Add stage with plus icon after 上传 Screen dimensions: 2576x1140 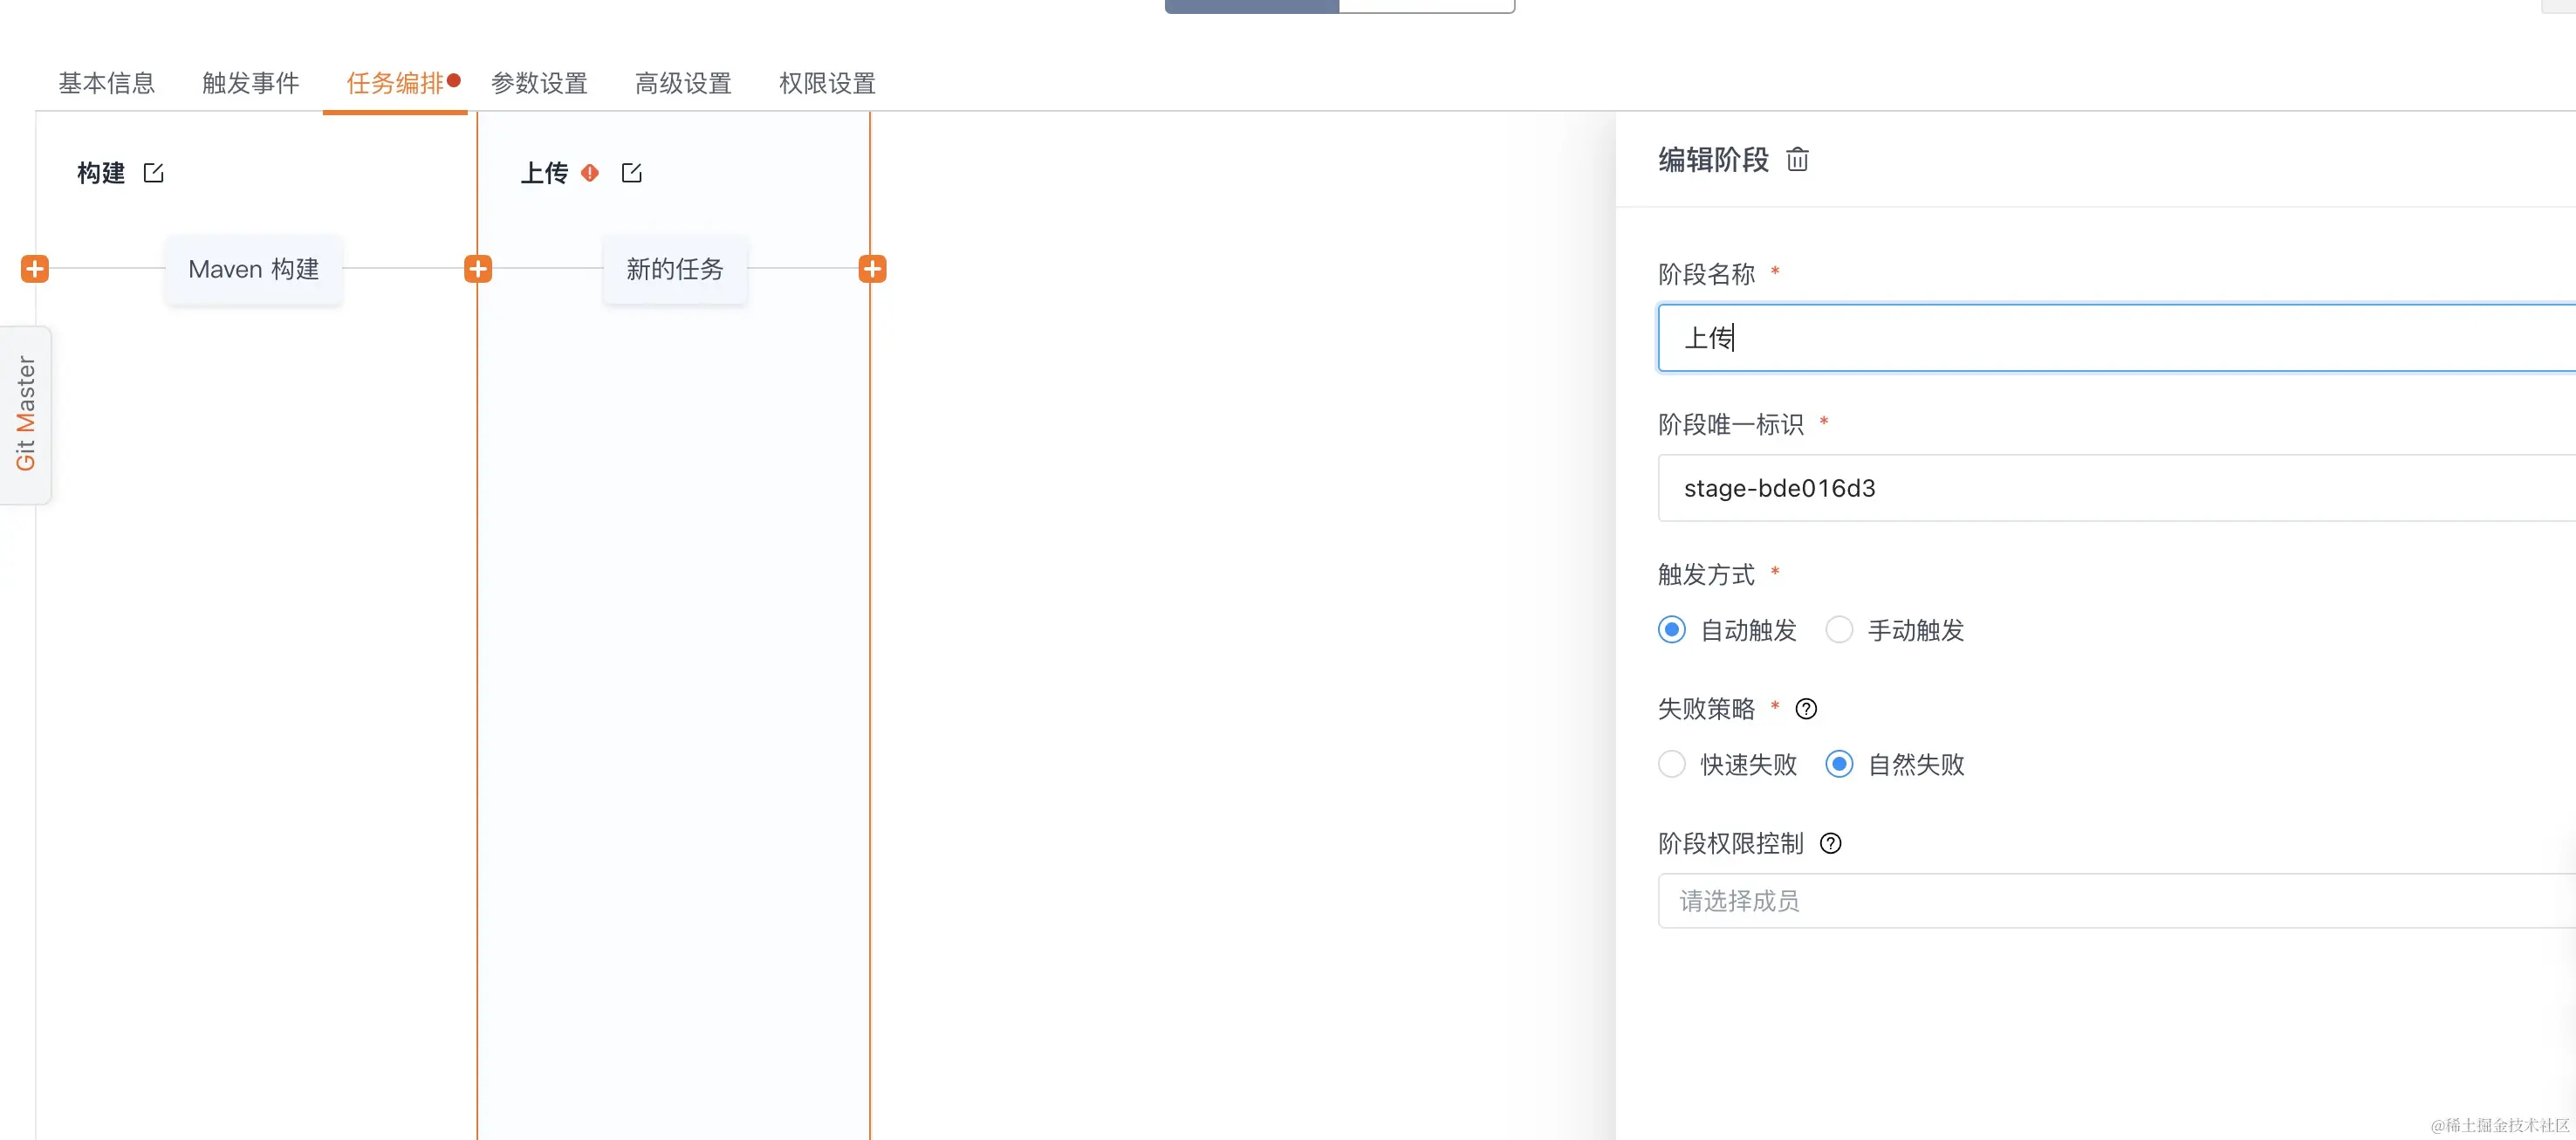[872, 269]
